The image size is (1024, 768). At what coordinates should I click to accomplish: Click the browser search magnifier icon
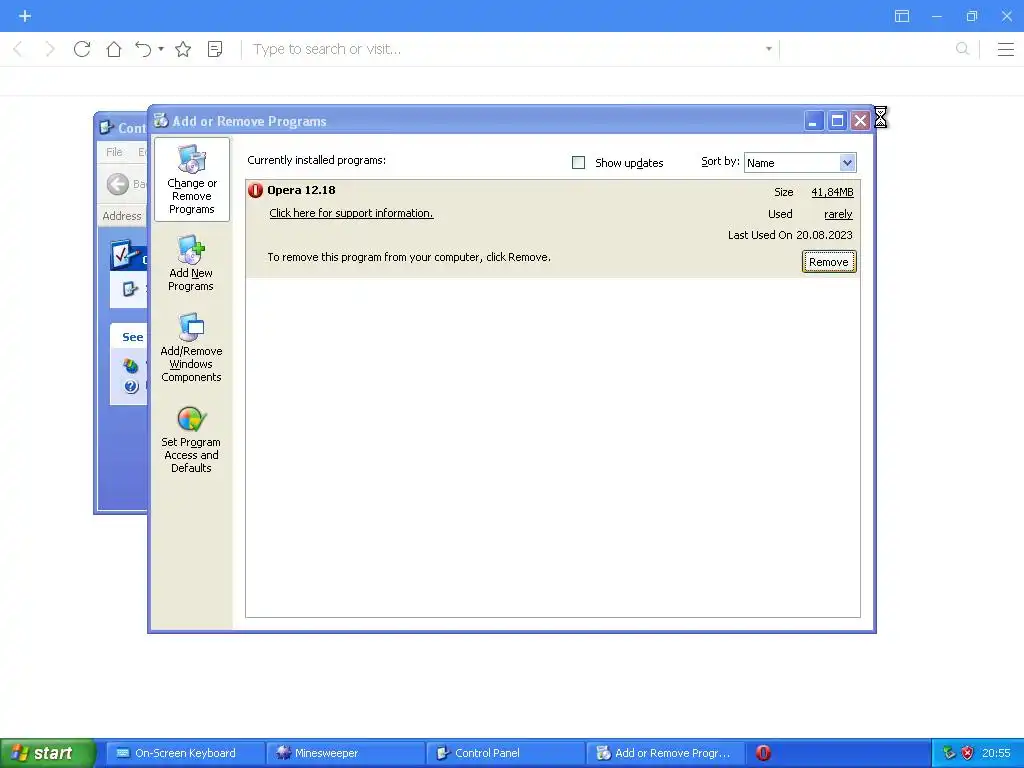click(x=962, y=49)
